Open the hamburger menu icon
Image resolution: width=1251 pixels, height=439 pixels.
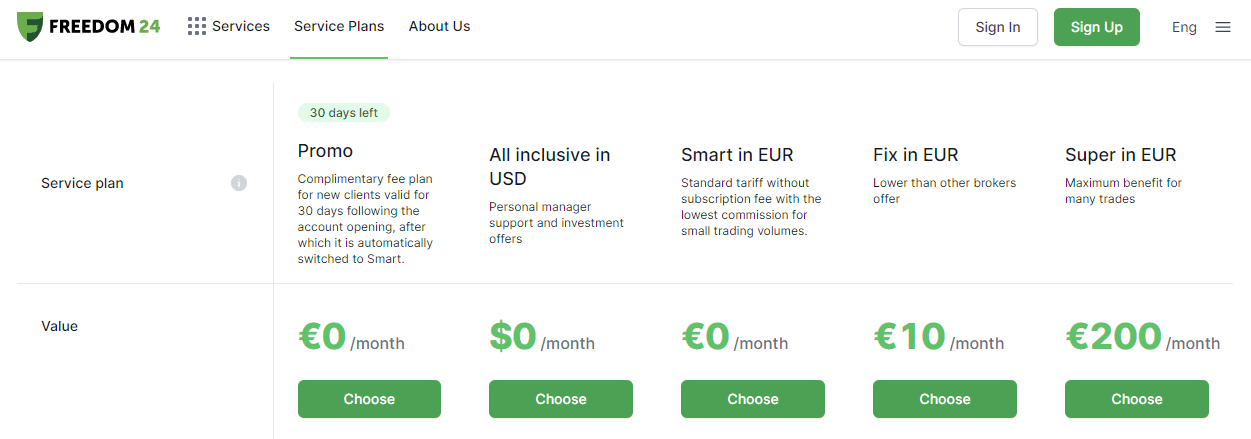(x=1223, y=27)
